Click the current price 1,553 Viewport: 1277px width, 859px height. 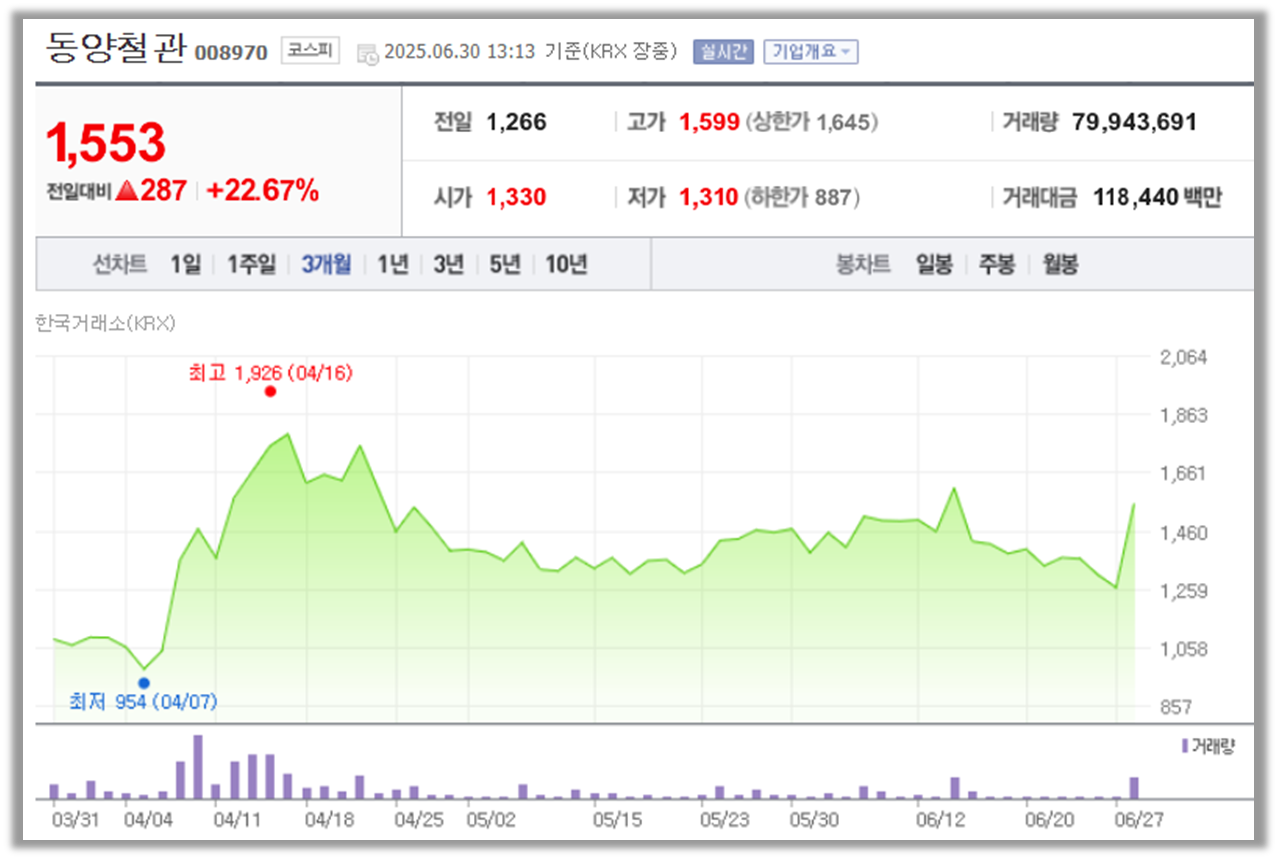pos(105,143)
